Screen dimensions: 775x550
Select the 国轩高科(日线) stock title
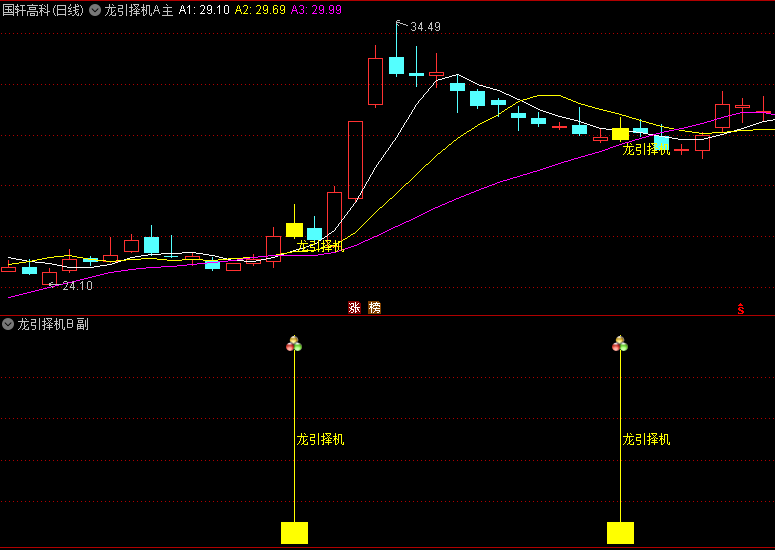point(43,10)
